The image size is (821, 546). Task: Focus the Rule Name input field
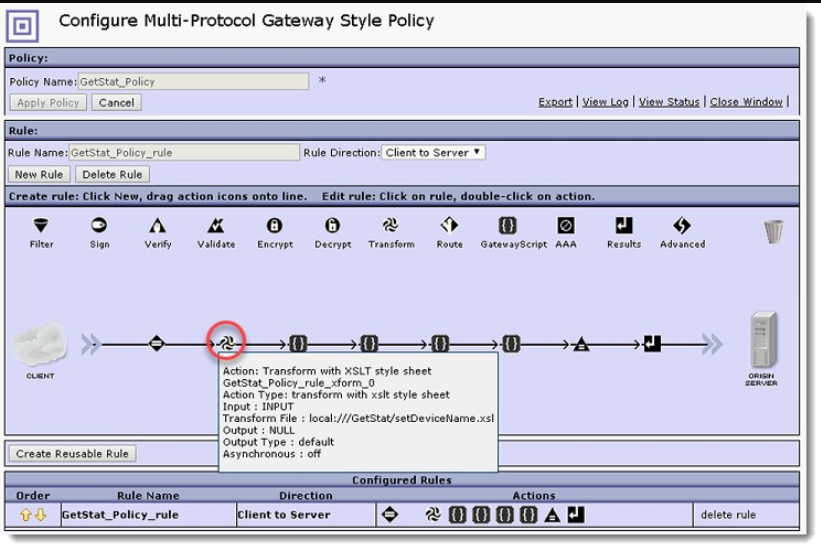(x=184, y=152)
